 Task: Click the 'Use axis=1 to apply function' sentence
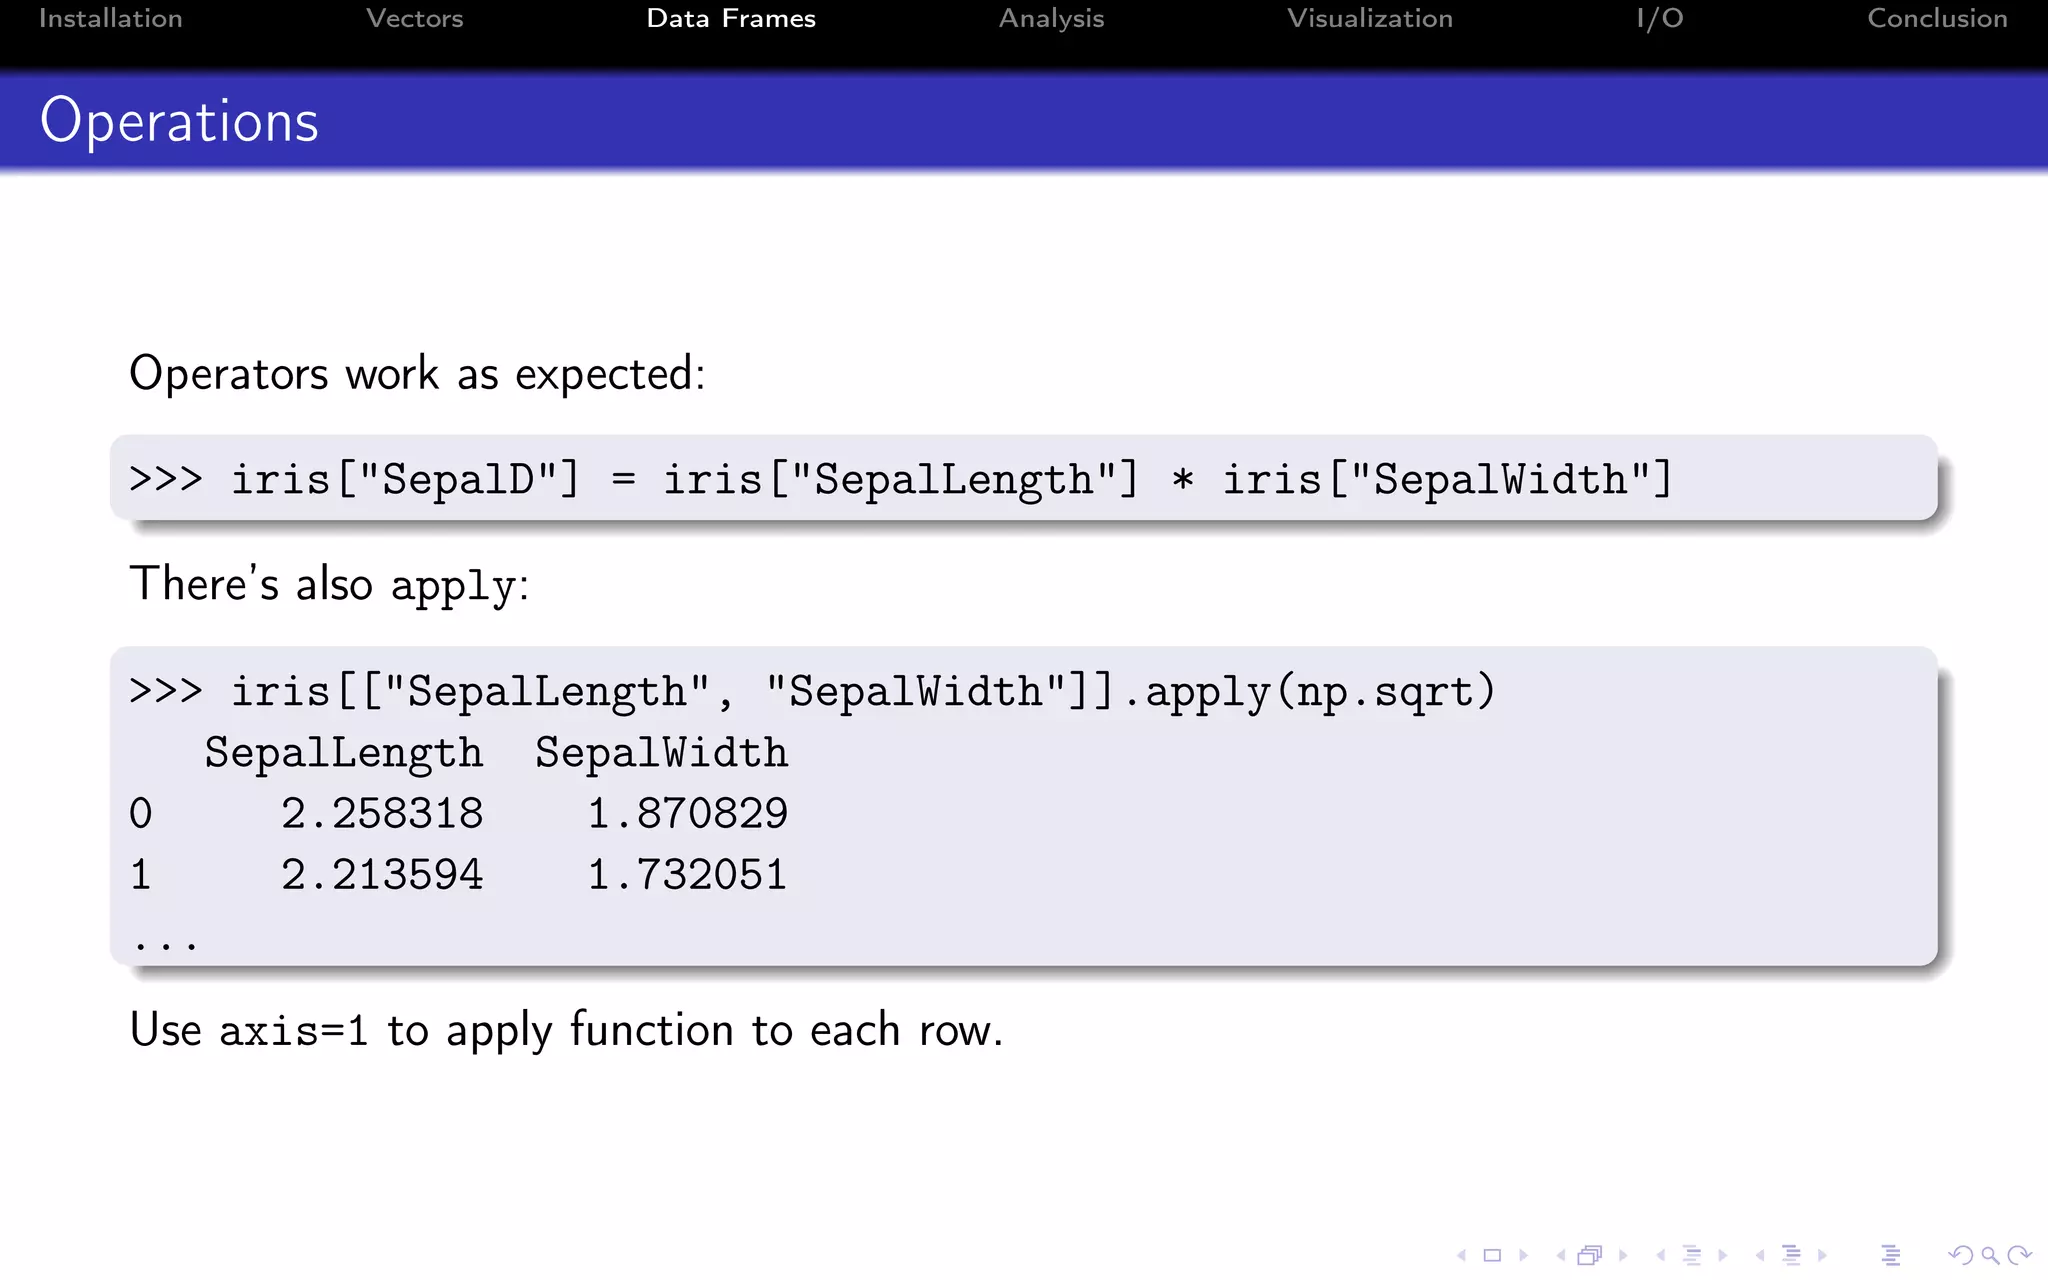566,1030
